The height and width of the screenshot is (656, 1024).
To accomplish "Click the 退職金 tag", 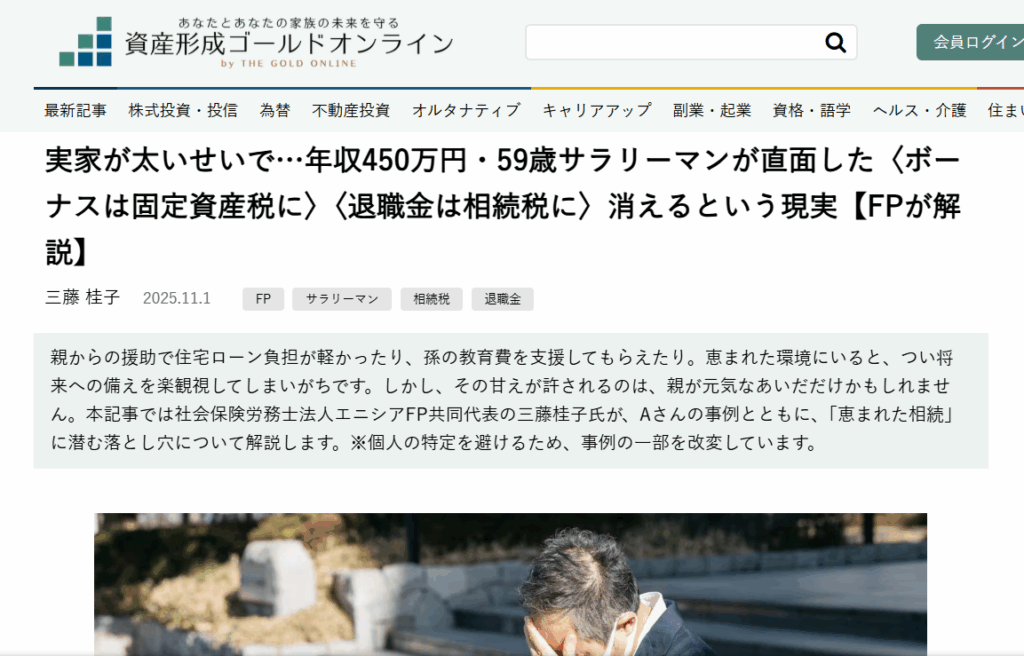I will point(502,299).
